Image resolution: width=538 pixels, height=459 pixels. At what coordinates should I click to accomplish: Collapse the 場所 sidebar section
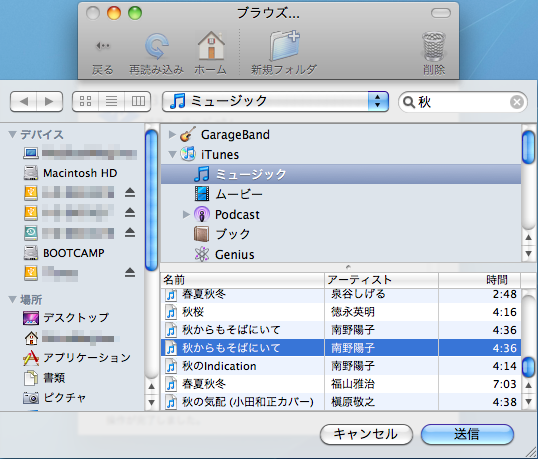click(12, 299)
